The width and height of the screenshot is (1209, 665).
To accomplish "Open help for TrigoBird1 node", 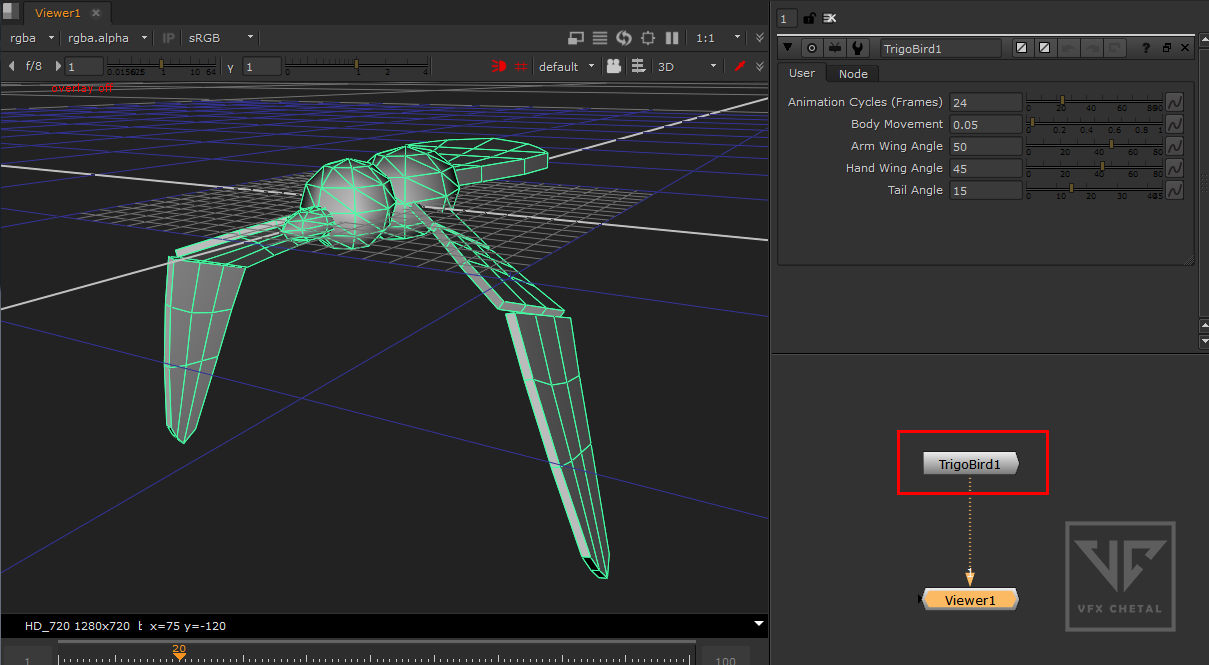I will [1146, 48].
